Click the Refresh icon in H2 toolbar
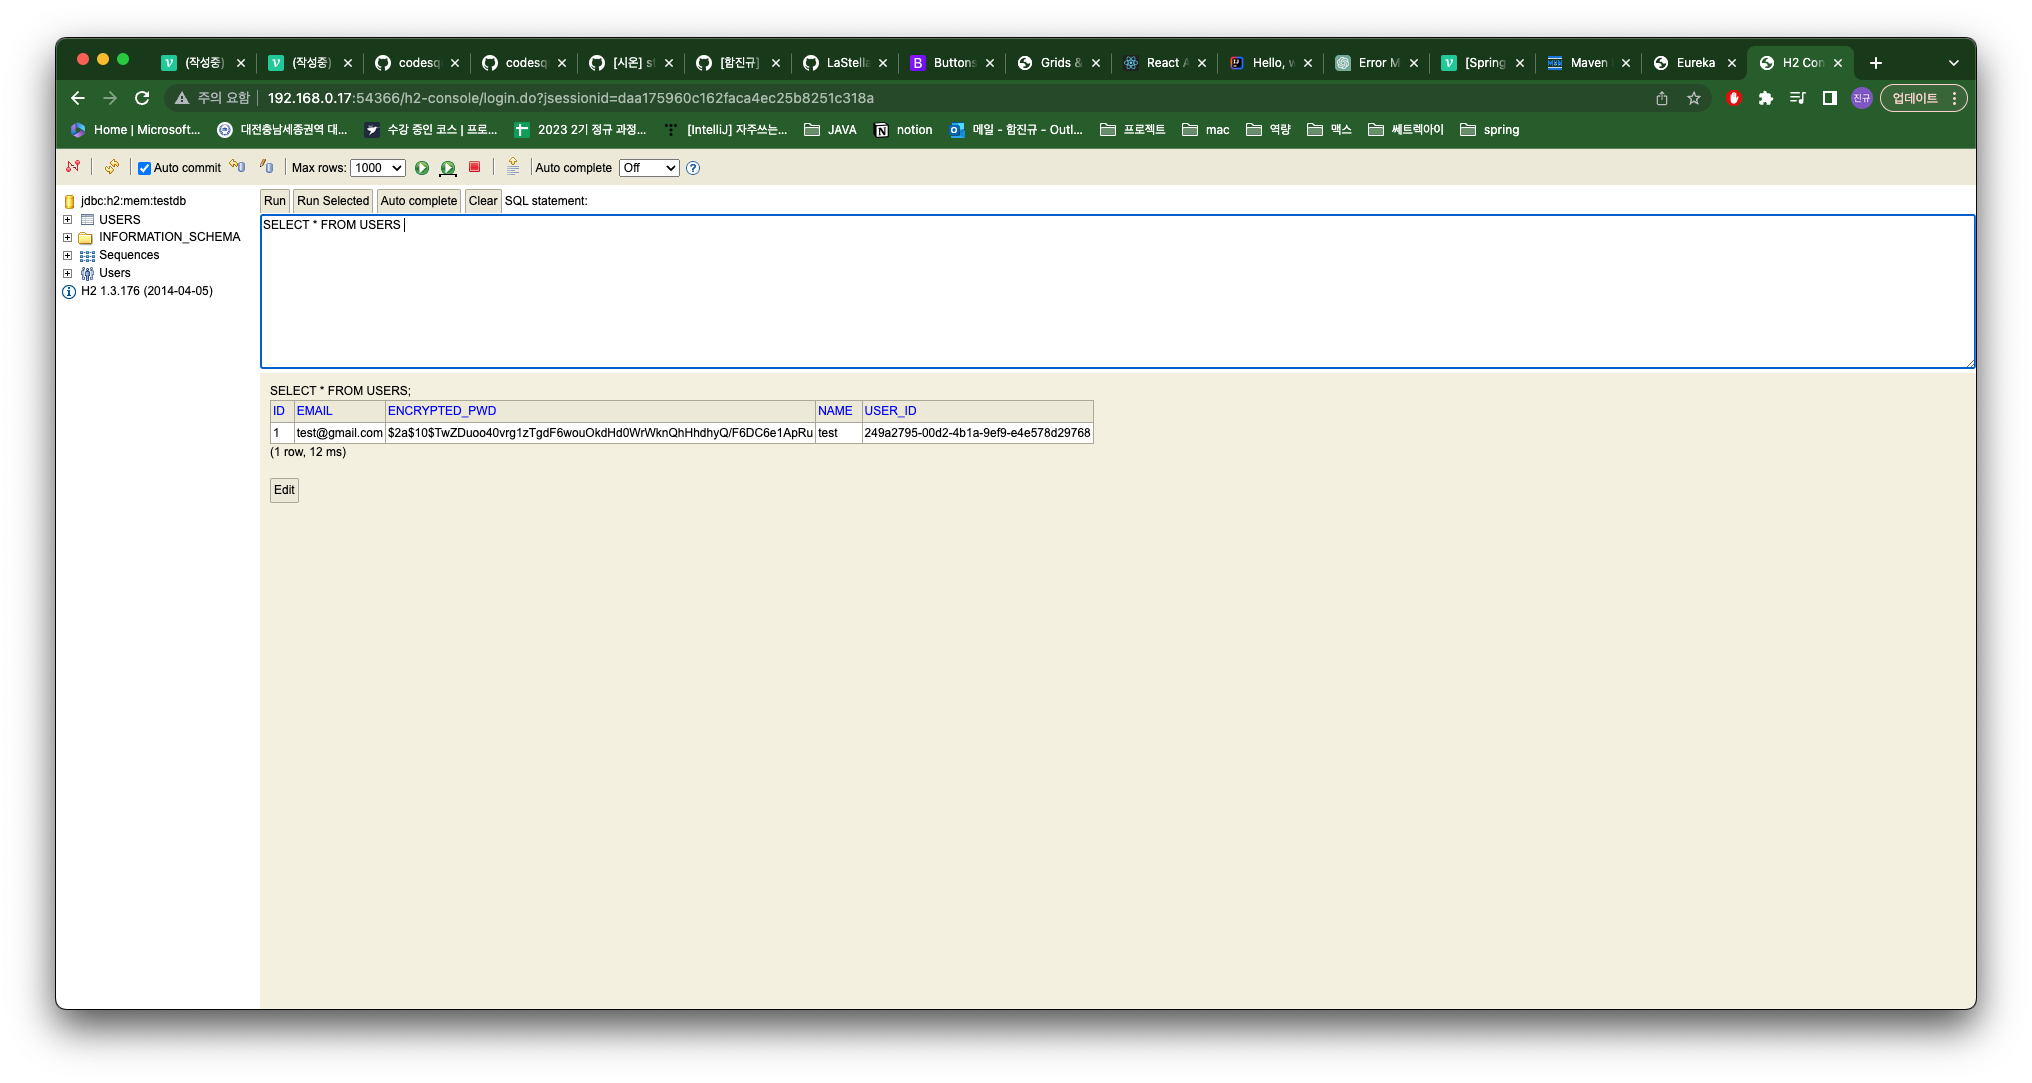The width and height of the screenshot is (2032, 1083). (x=111, y=167)
